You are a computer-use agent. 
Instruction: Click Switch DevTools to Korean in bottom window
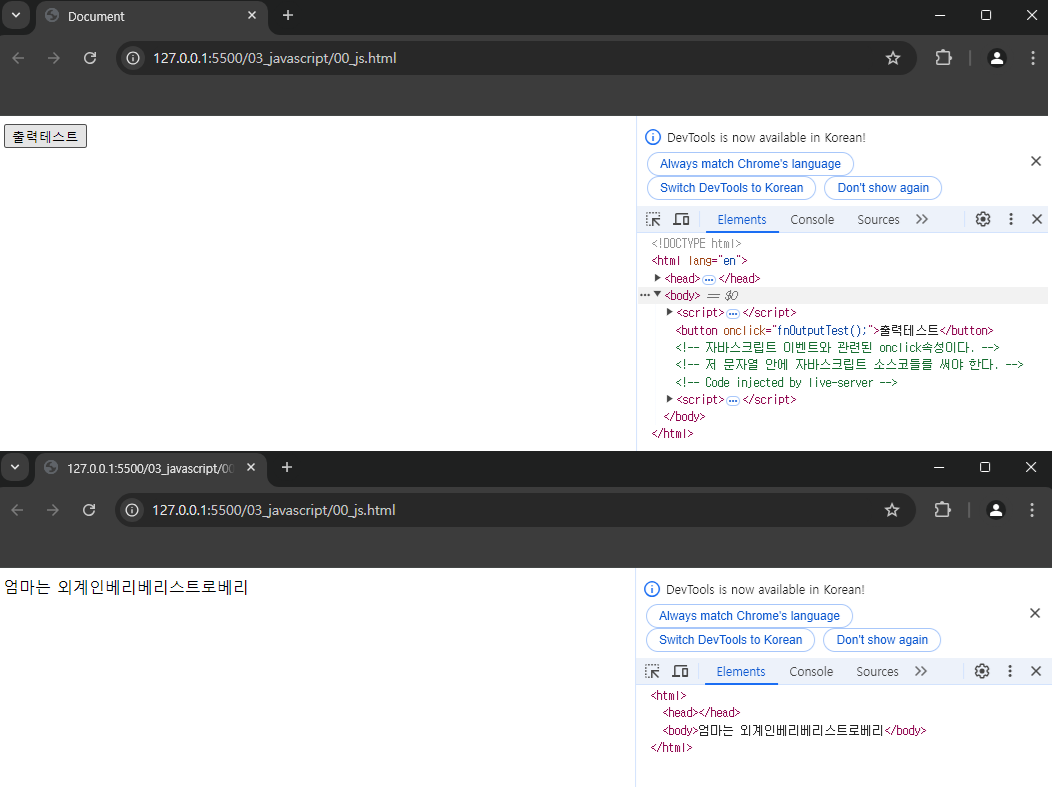coord(730,640)
